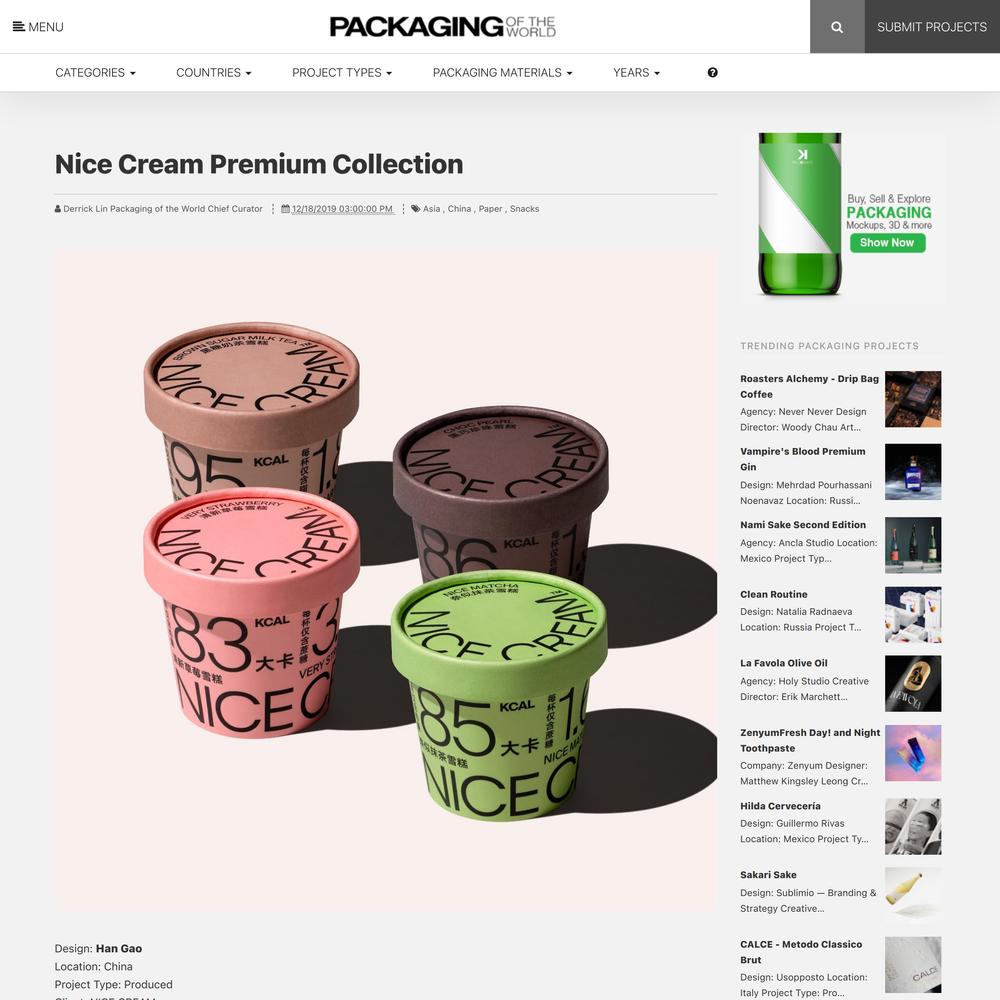Expand the COUNTRIES dropdown
This screenshot has width=1000, height=1000.
214,73
